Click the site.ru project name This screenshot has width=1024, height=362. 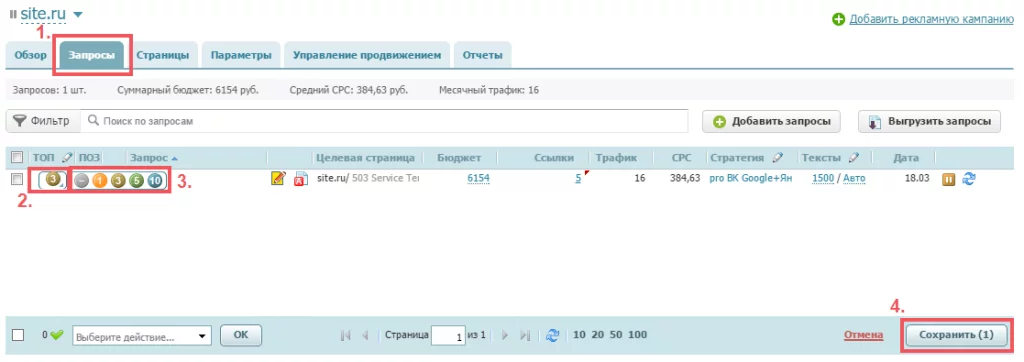pos(43,13)
